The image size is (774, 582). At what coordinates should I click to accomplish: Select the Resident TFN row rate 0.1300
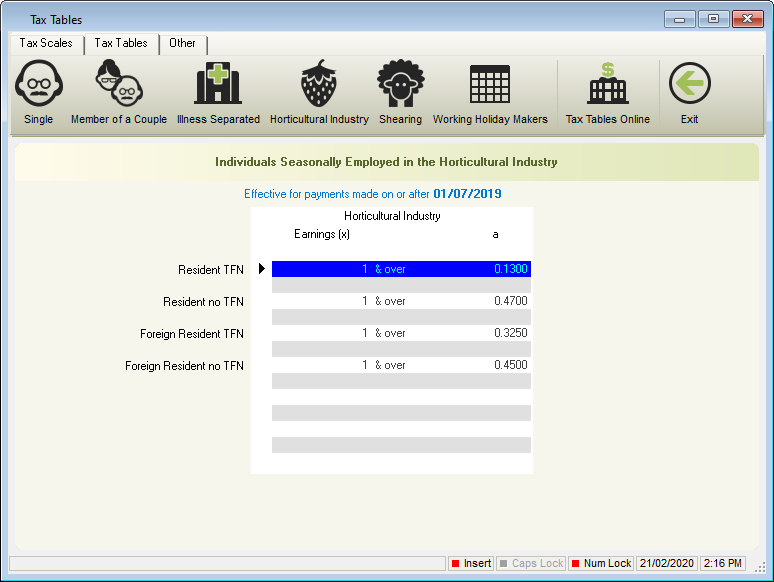(x=511, y=269)
